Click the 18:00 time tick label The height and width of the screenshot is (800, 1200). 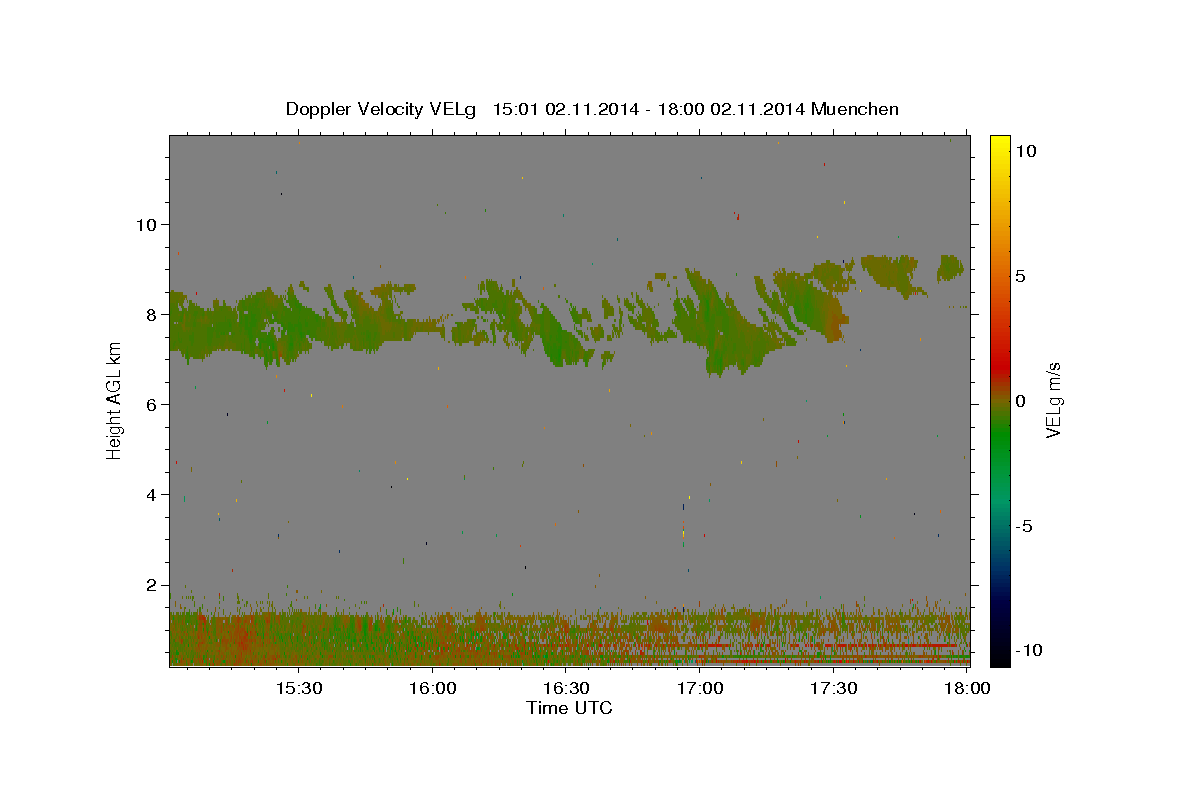967,688
